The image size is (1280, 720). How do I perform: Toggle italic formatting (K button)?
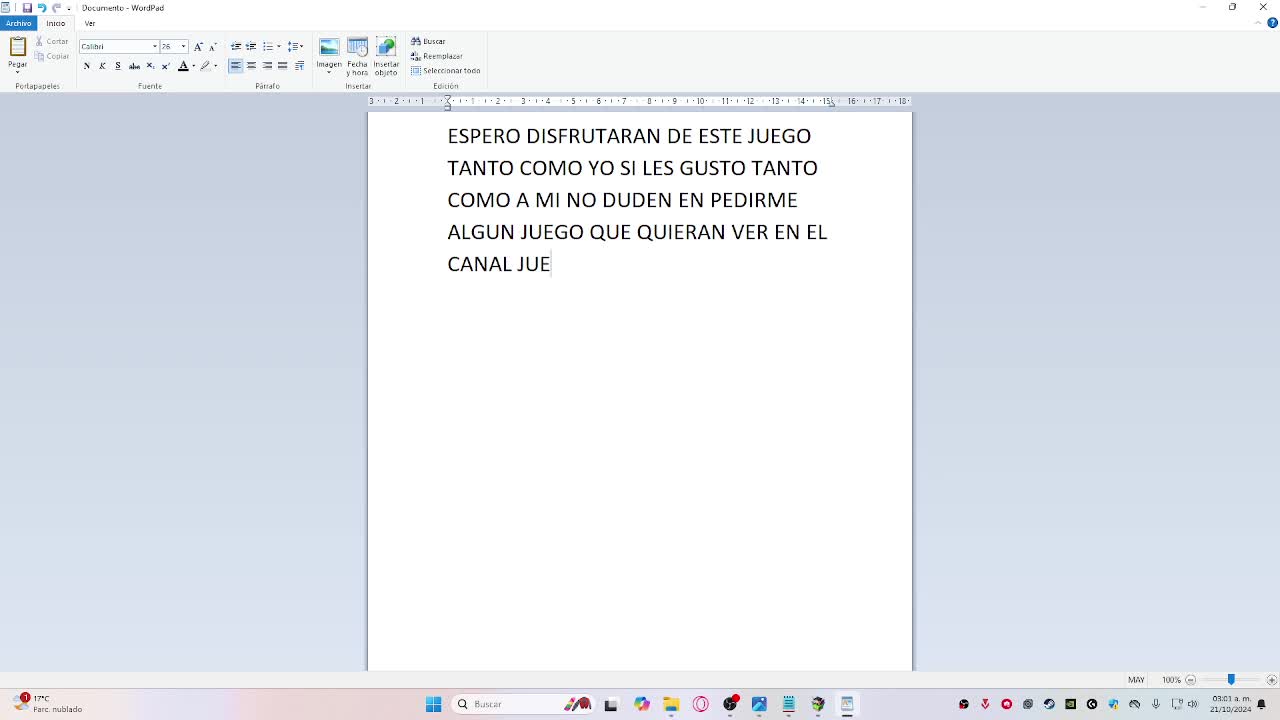point(102,66)
